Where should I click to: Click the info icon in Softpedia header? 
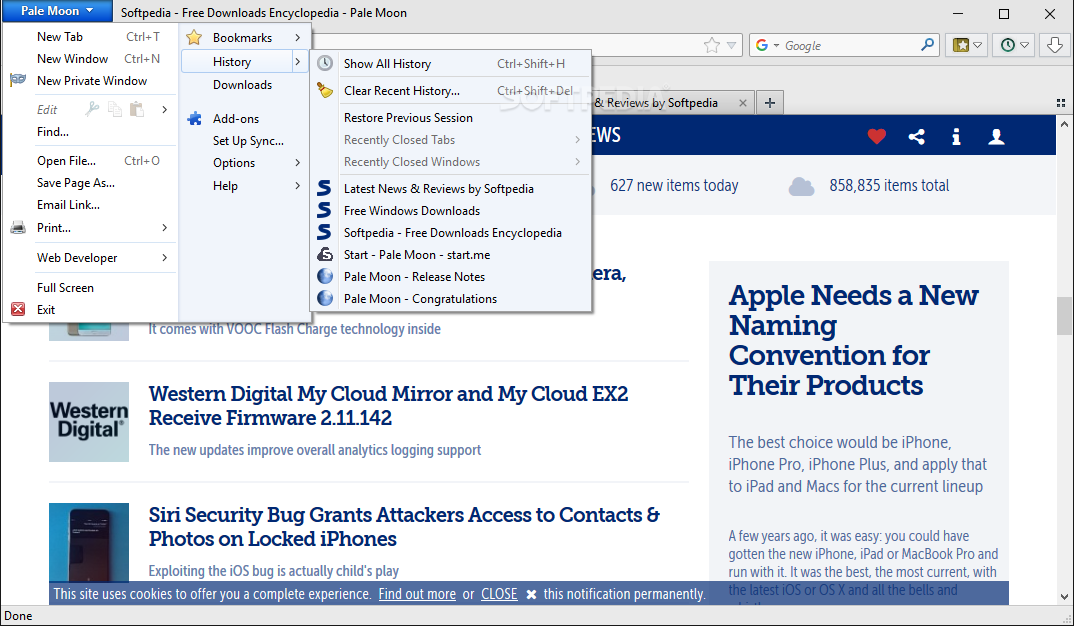(956, 136)
